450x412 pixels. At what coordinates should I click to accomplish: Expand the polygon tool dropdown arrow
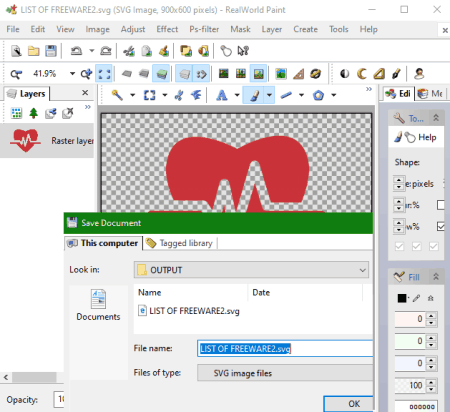tap(333, 95)
